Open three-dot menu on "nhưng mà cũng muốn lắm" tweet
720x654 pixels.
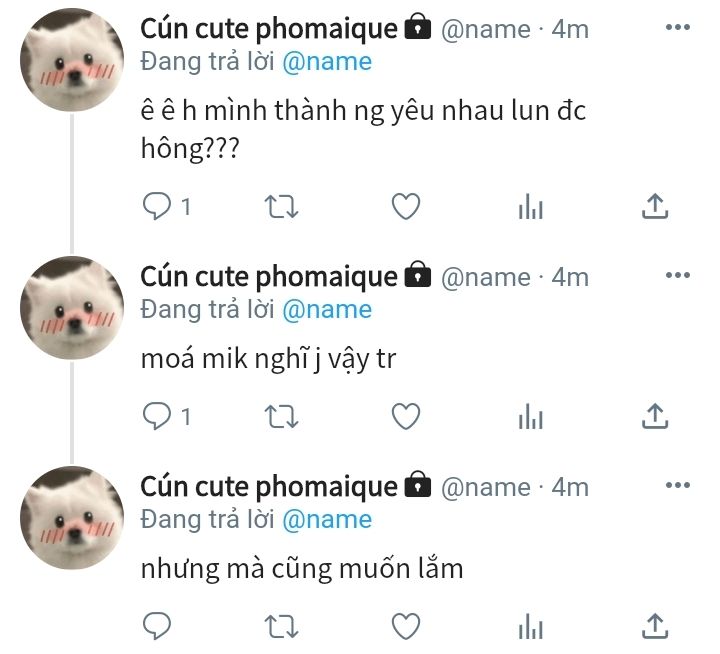(x=678, y=485)
